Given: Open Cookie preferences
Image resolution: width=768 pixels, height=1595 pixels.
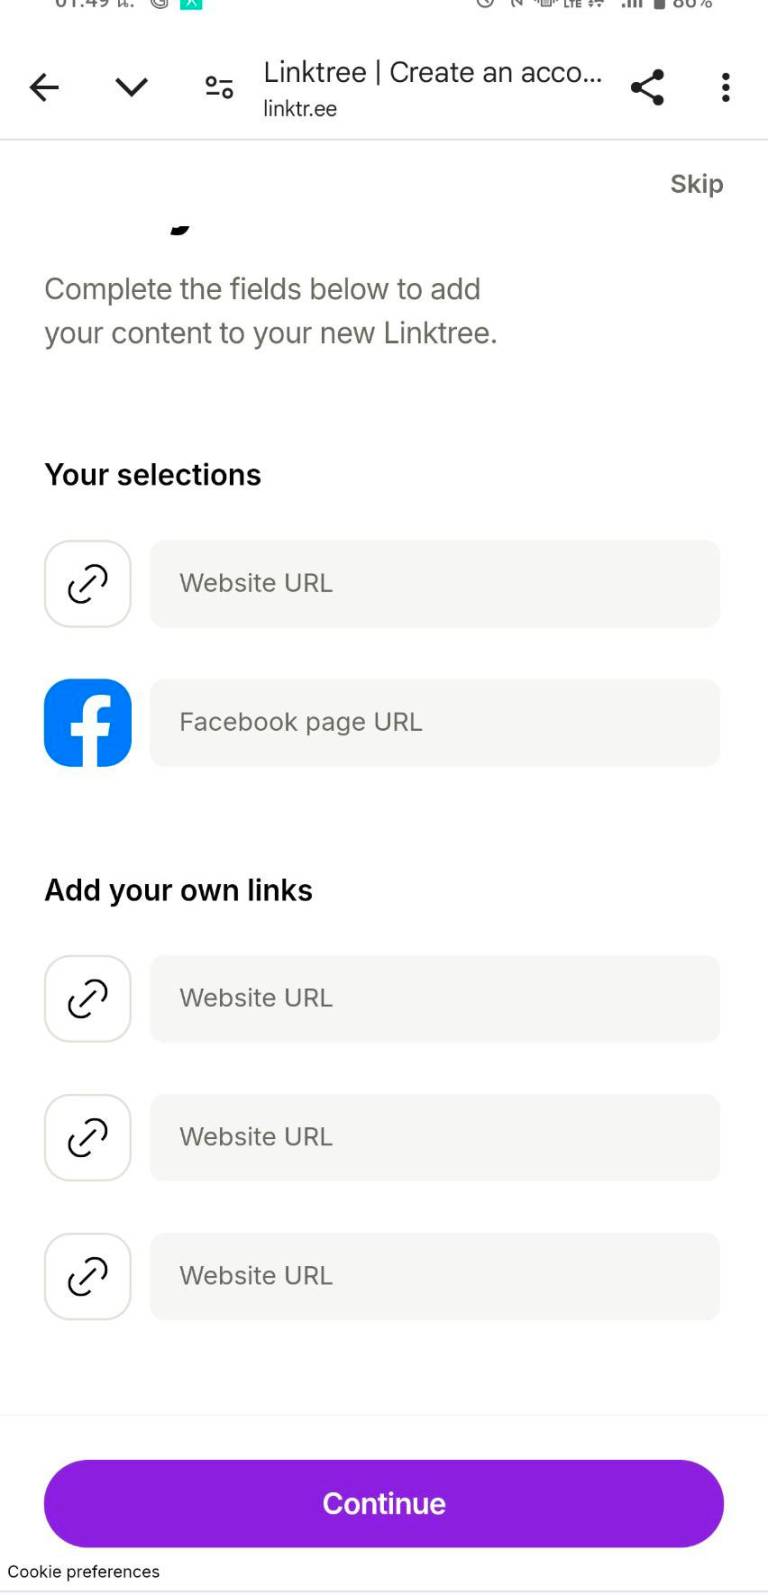Looking at the screenshot, I should [85, 1571].
